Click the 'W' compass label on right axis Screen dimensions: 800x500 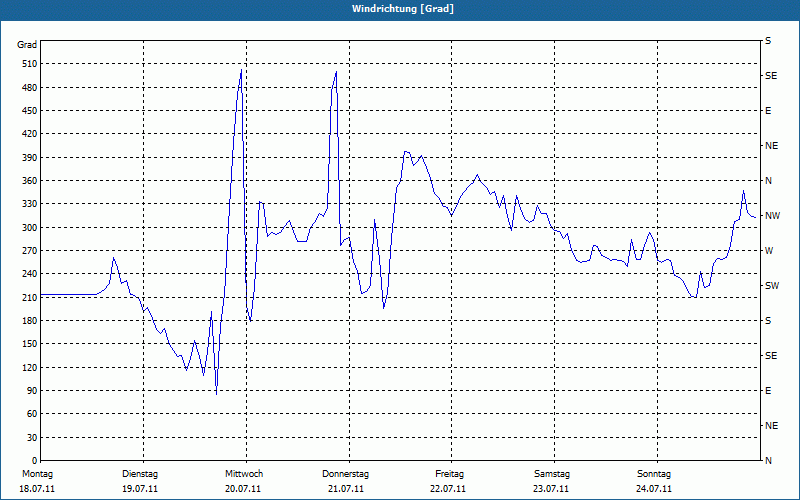click(769, 251)
